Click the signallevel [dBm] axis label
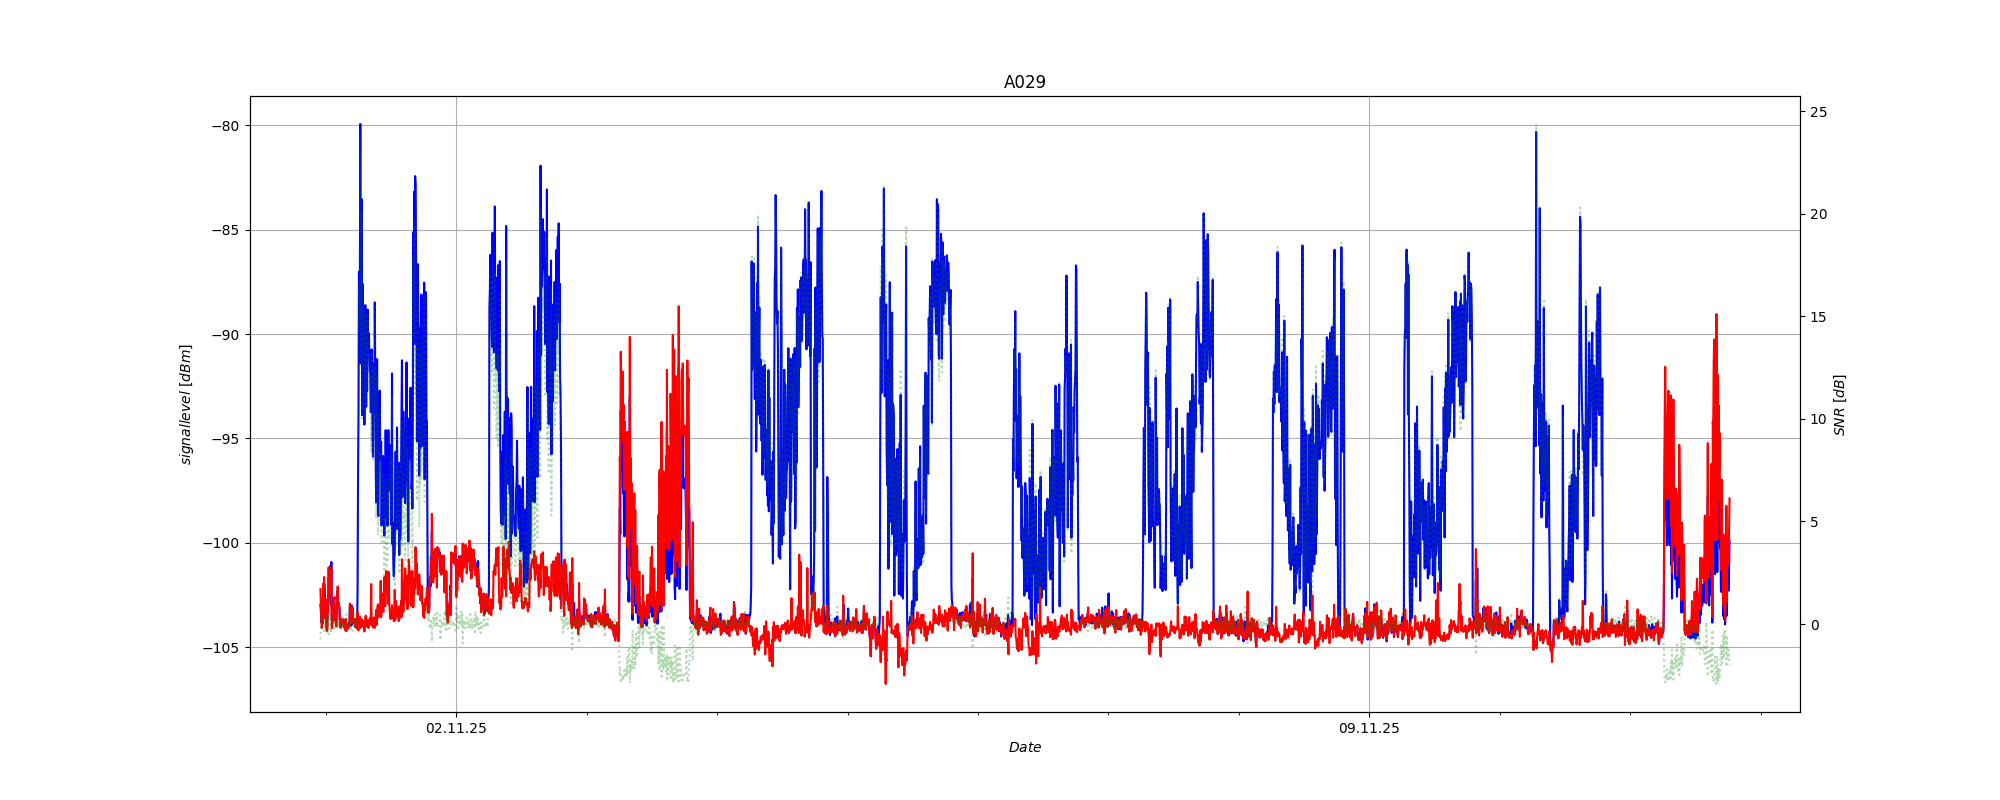The image size is (2000, 800). point(186,404)
